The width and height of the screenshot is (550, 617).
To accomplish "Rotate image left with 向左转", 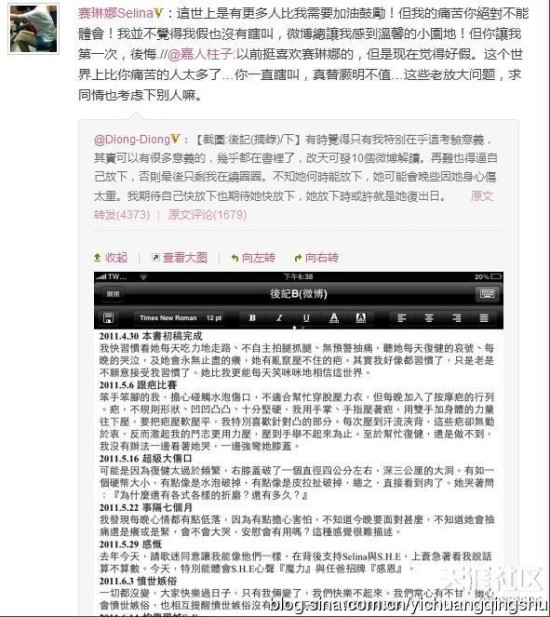I will (x=253, y=258).
